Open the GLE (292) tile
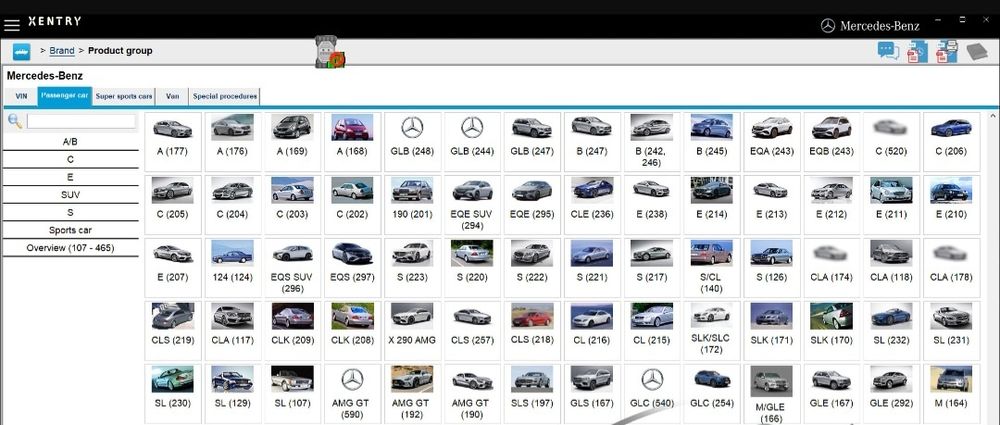 click(x=892, y=393)
